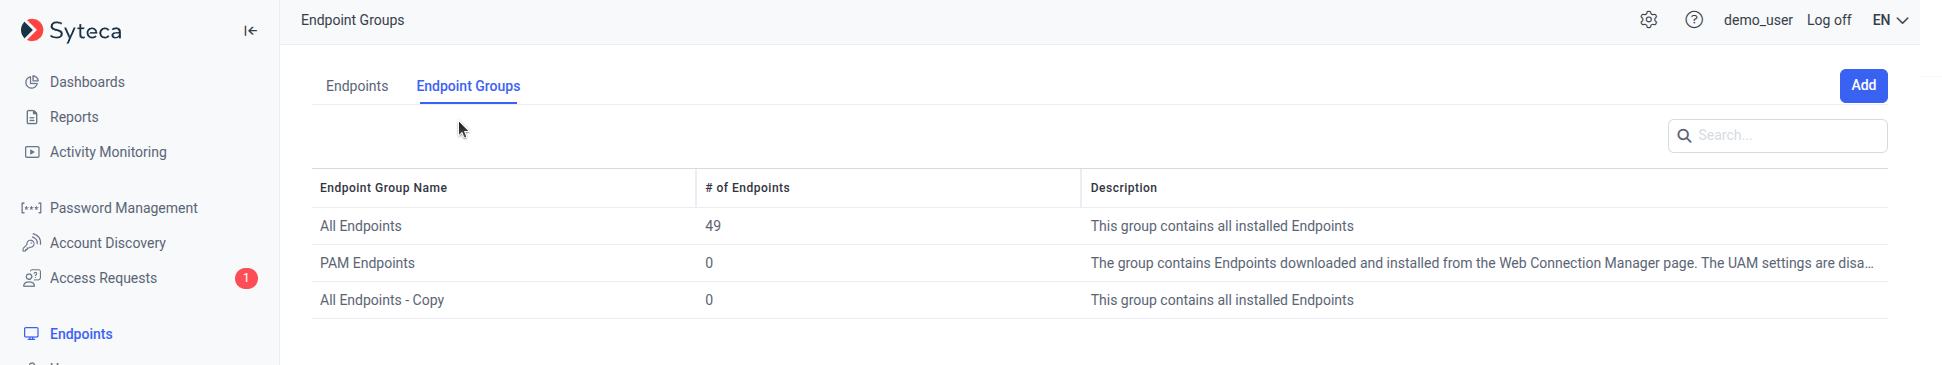Switch to the Endpoints tab
The image size is (1942, 365).
(357, 86)
